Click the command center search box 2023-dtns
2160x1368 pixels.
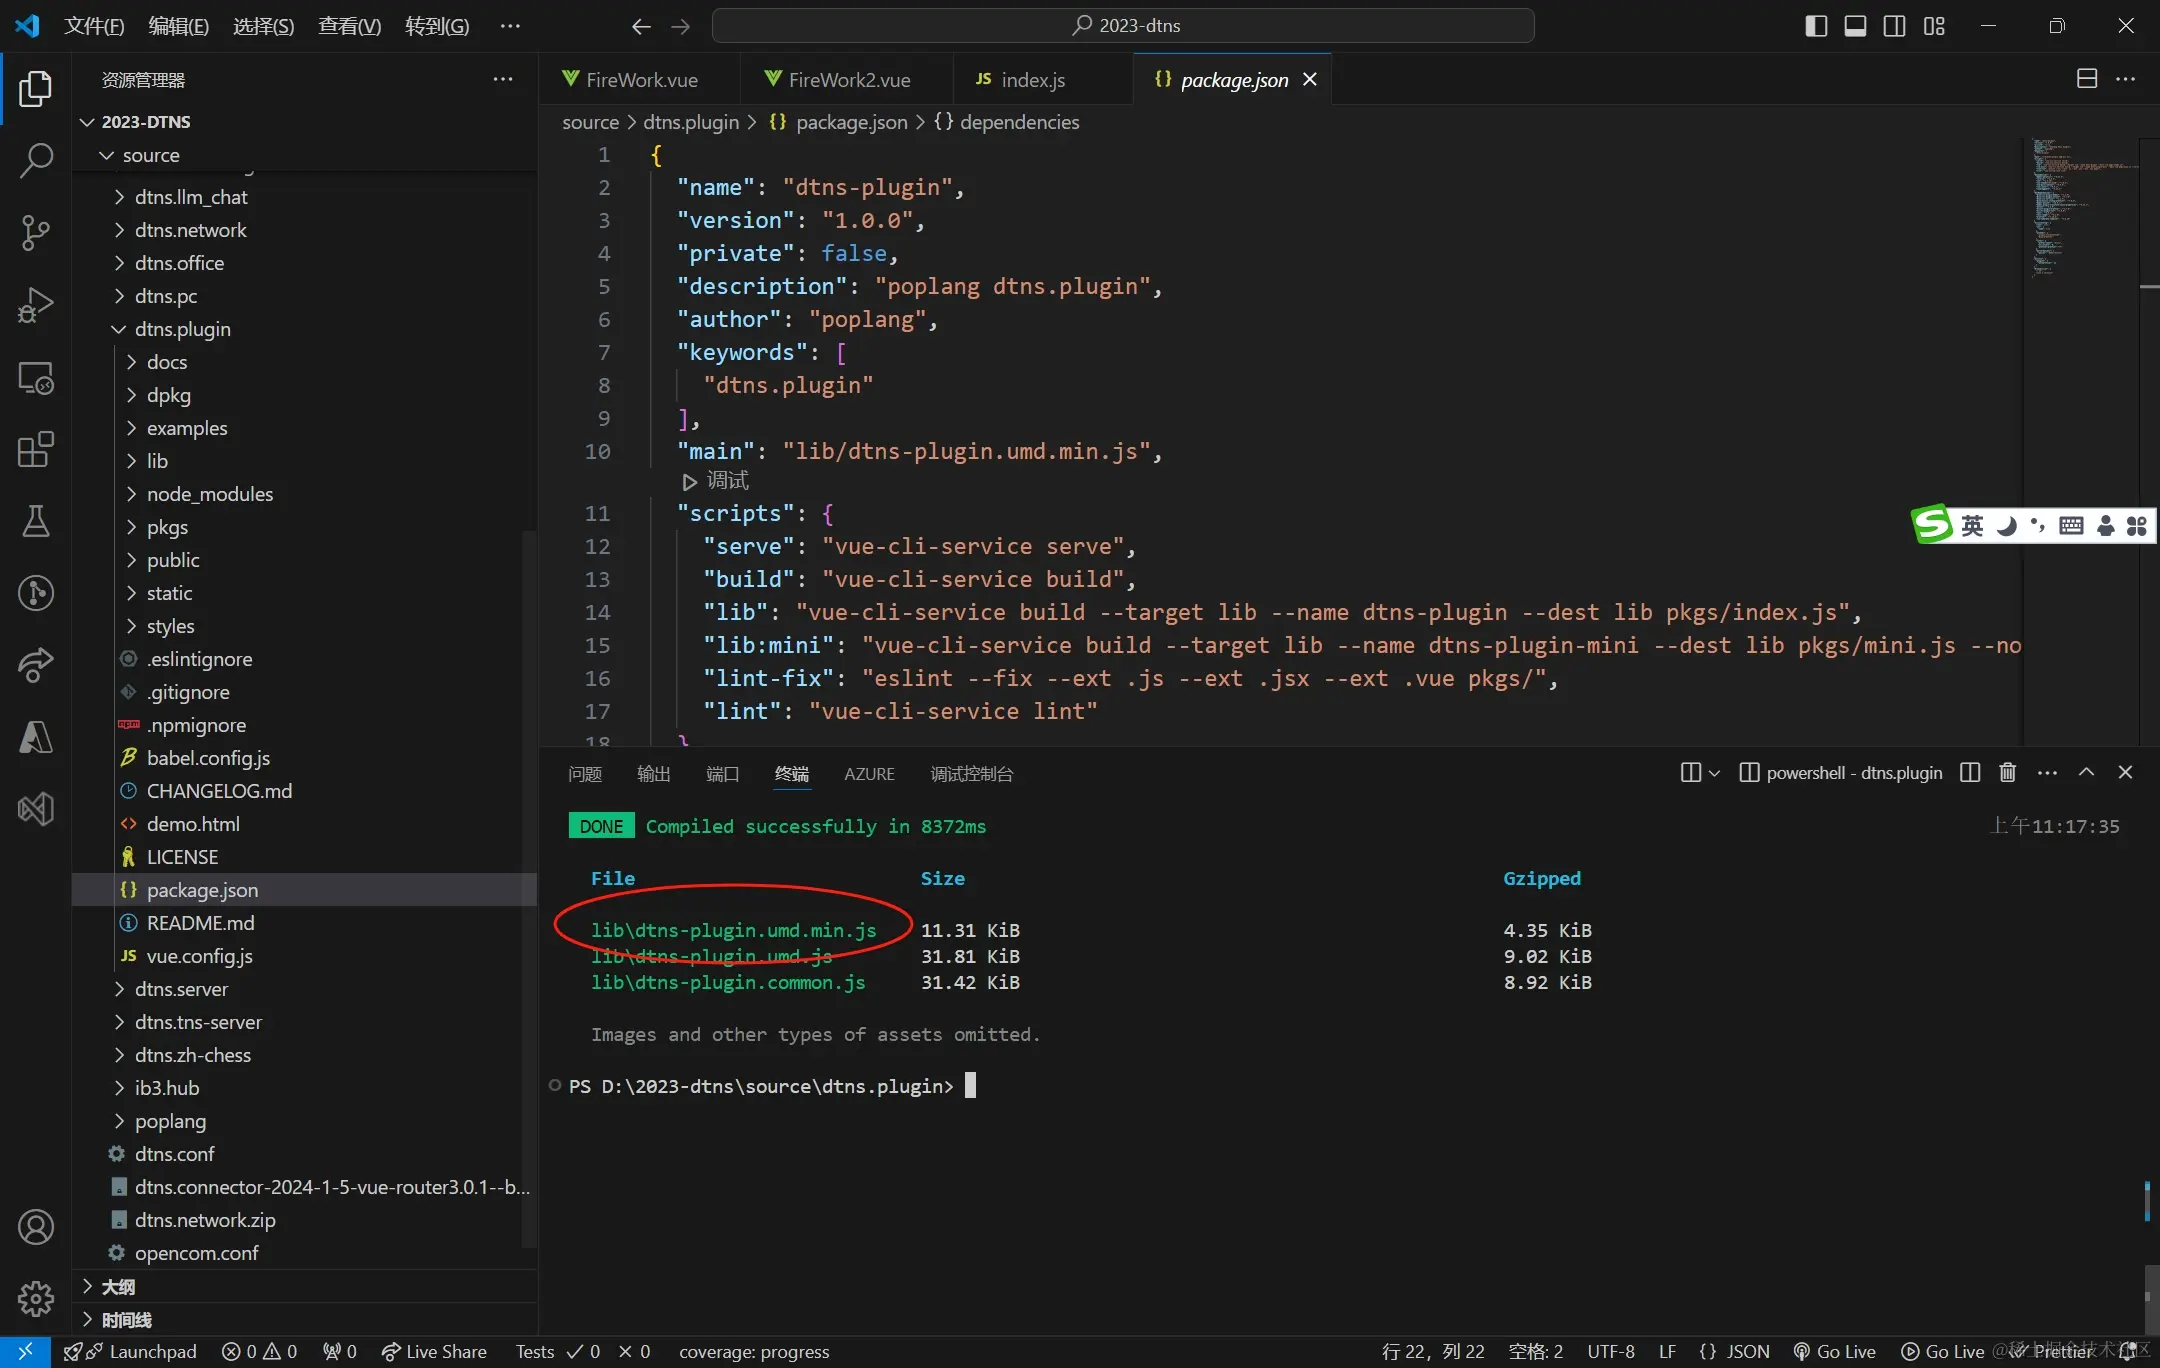click(1123, 26)
